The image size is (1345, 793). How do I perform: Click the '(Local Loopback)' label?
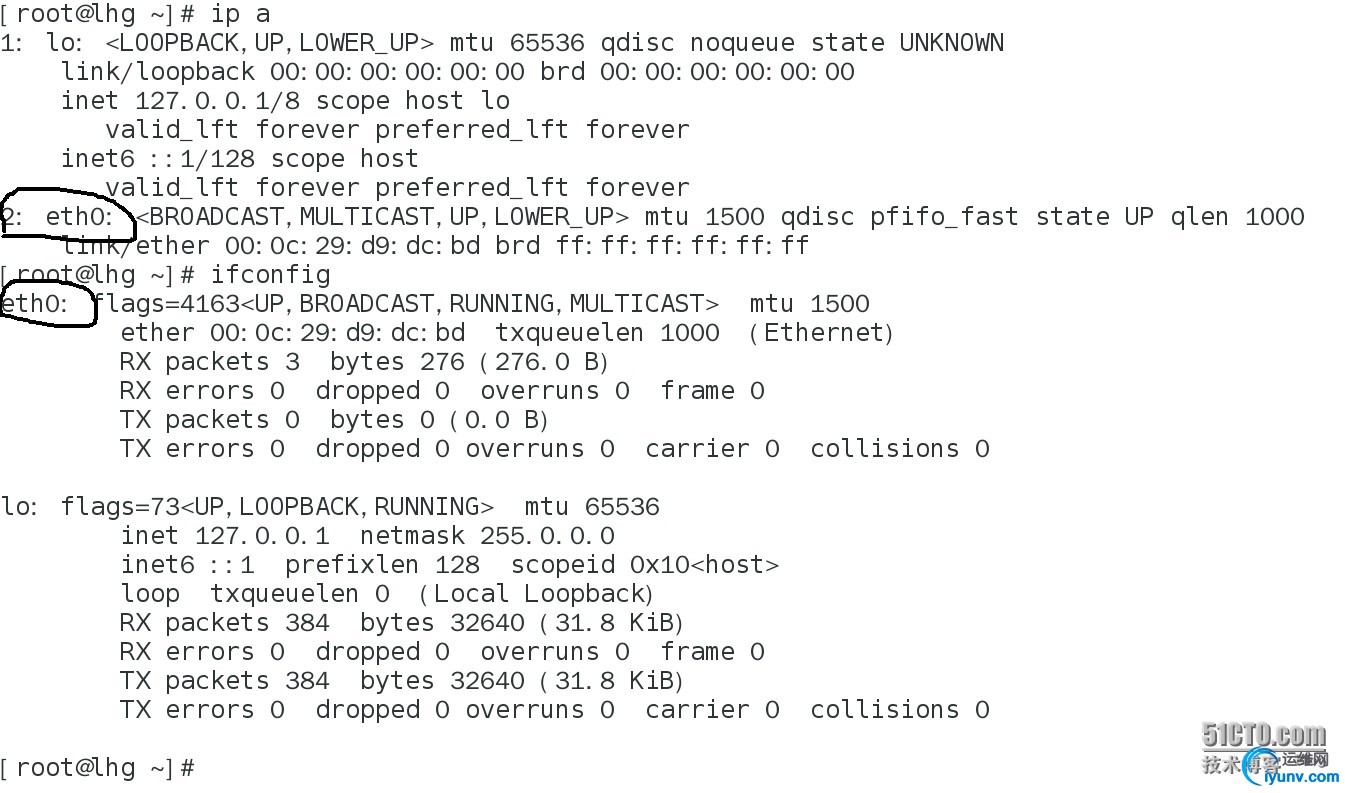[536, 594]
